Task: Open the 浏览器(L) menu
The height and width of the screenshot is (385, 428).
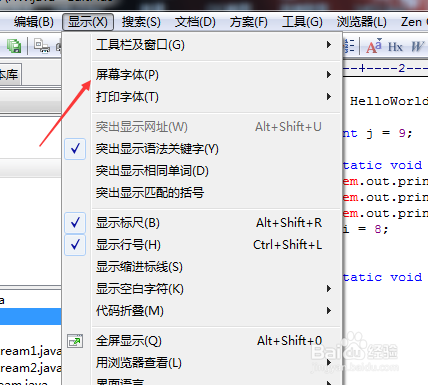Action: coord(361,22)
